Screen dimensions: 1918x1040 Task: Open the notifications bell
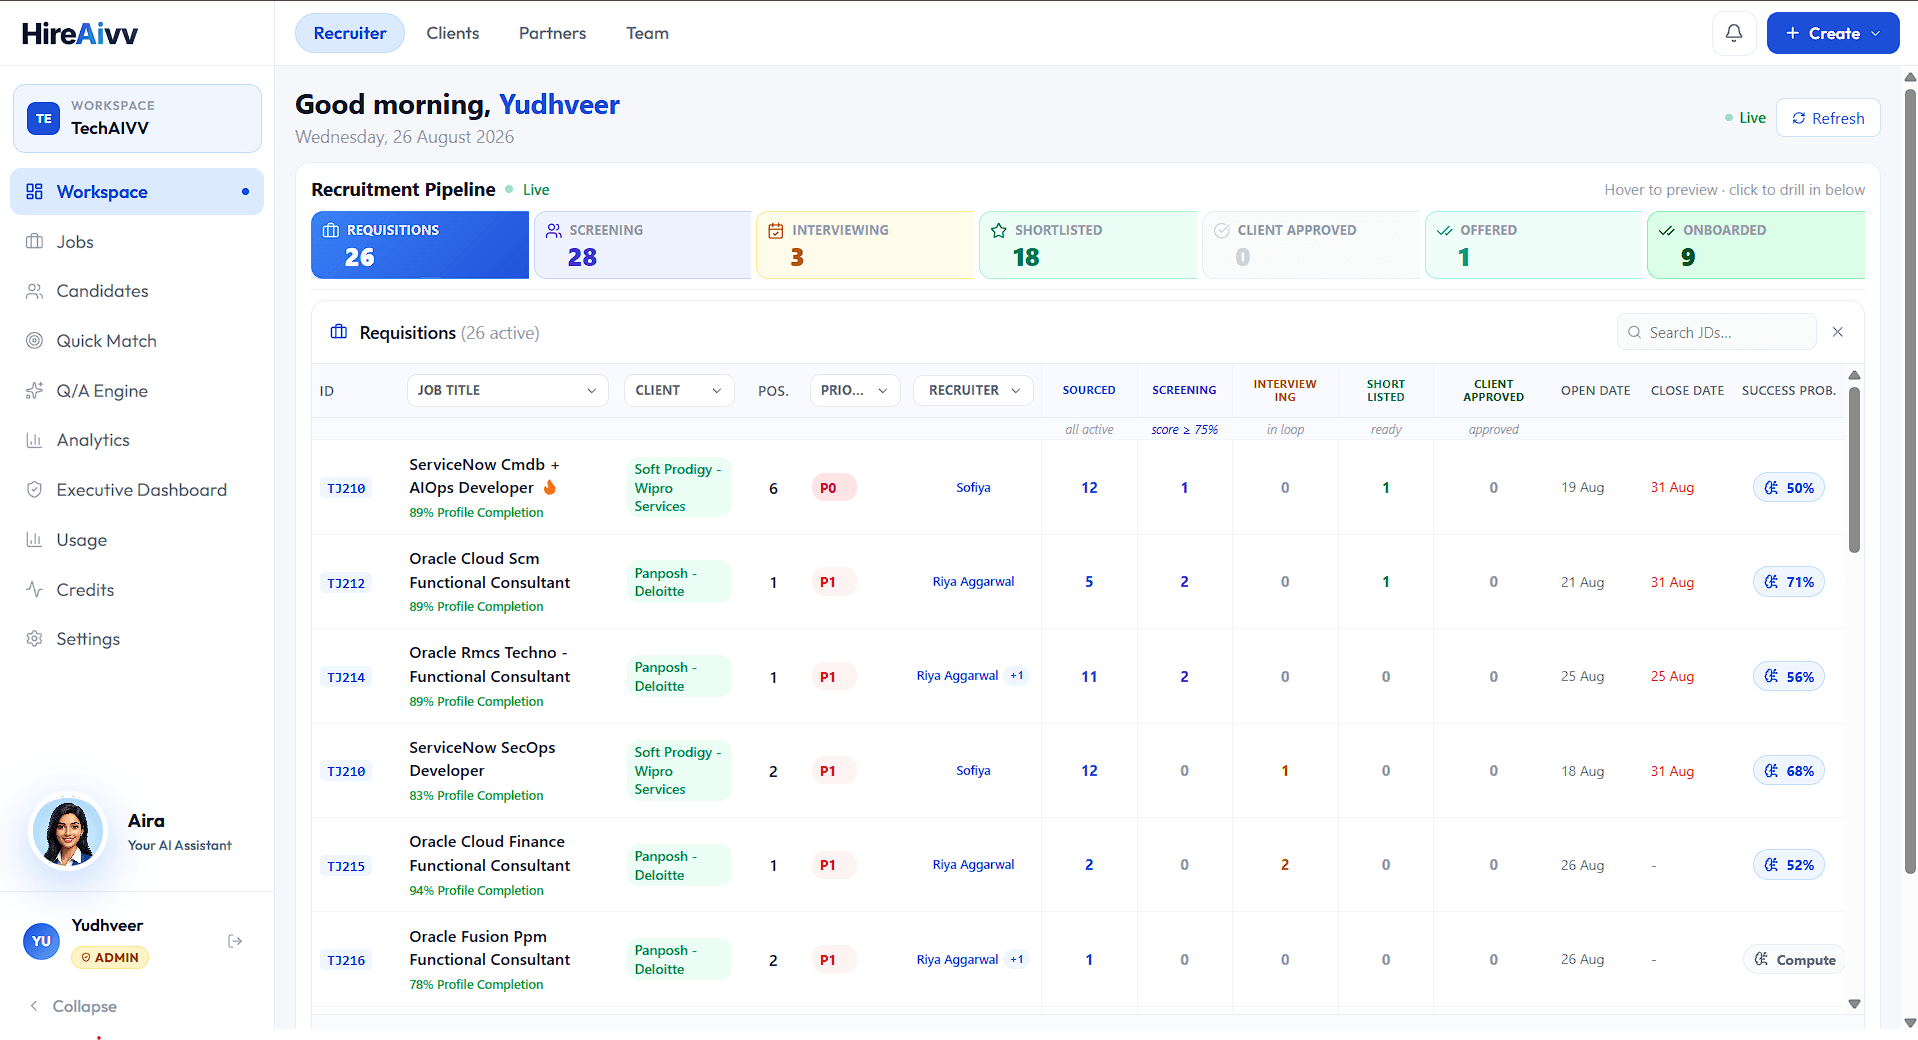pos(1734,33)
